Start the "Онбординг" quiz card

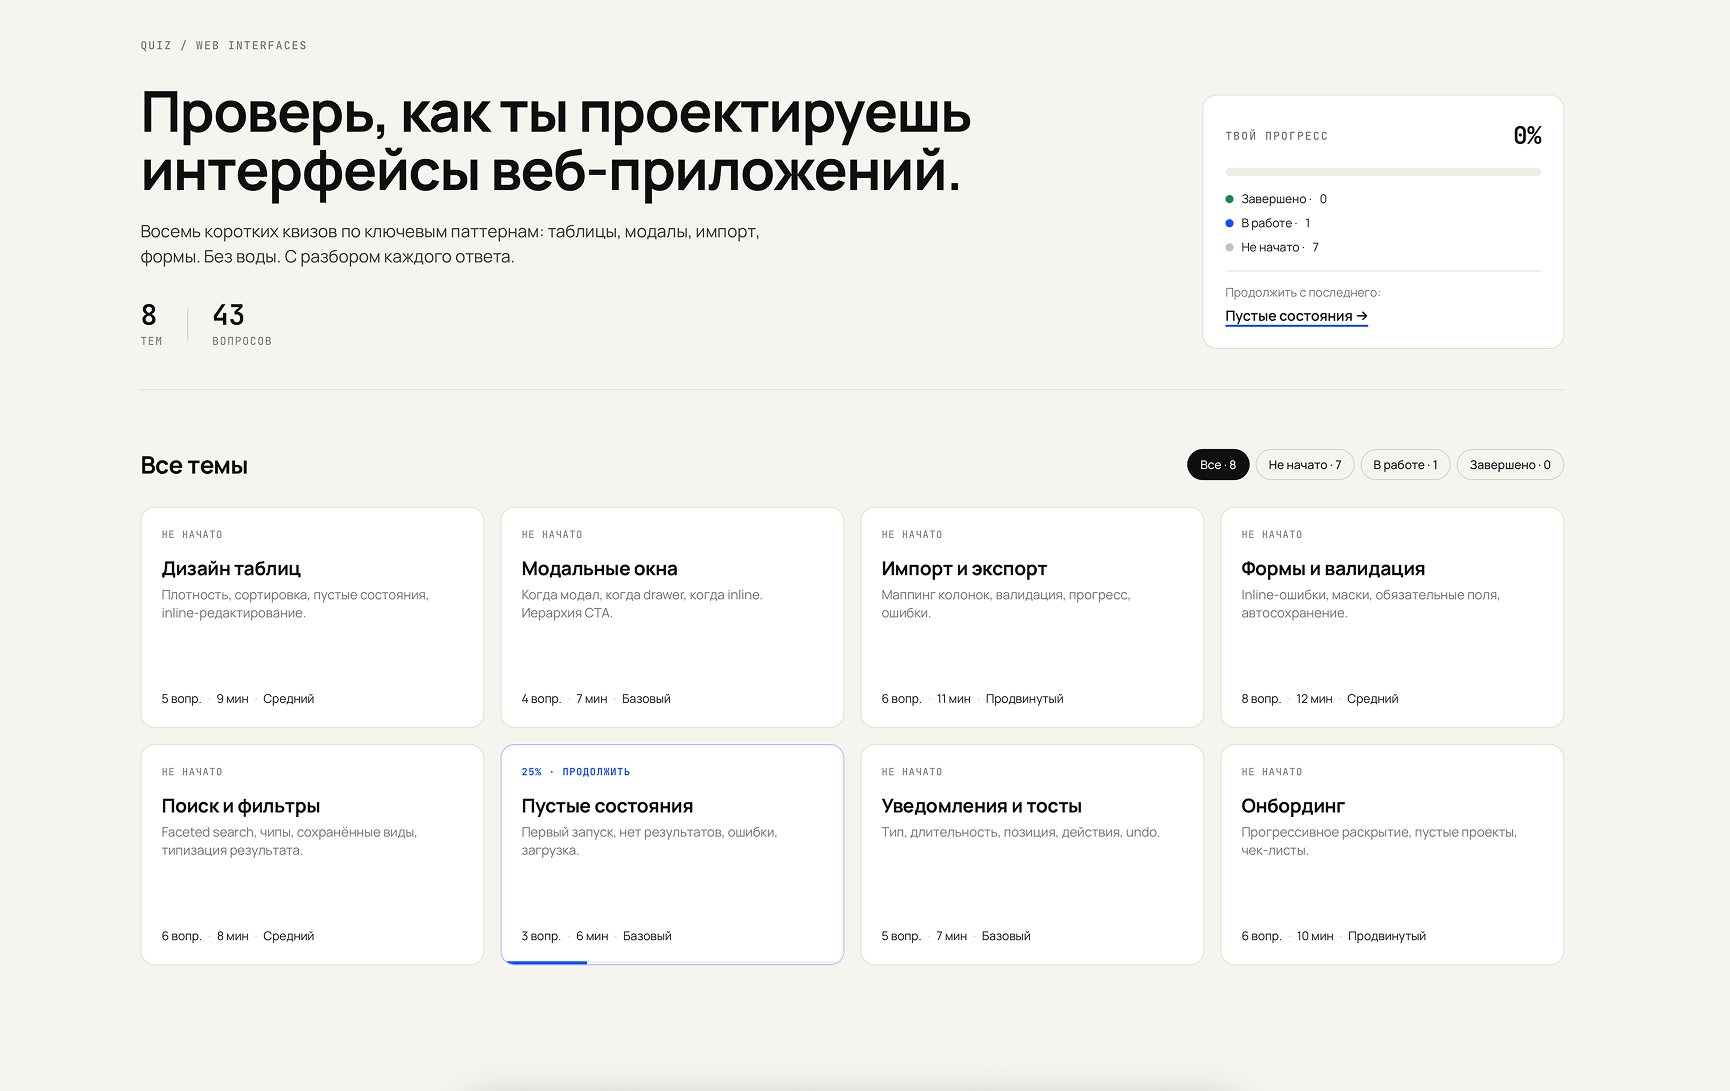pyautogui.click(x=1392, y=854)
